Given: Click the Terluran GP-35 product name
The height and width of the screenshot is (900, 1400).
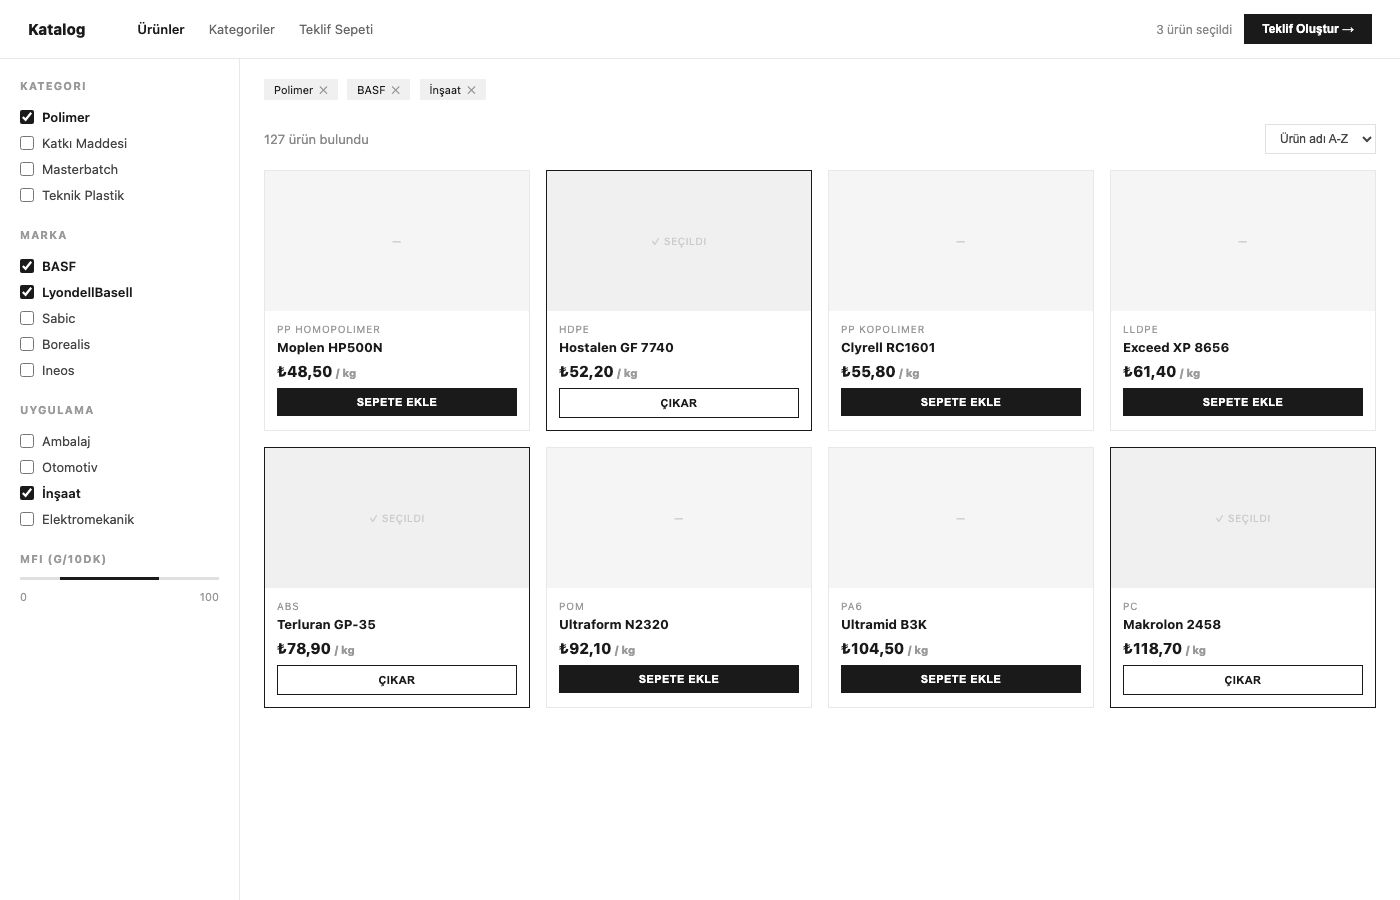Looking at the screenshot, I should click(326, 625).
